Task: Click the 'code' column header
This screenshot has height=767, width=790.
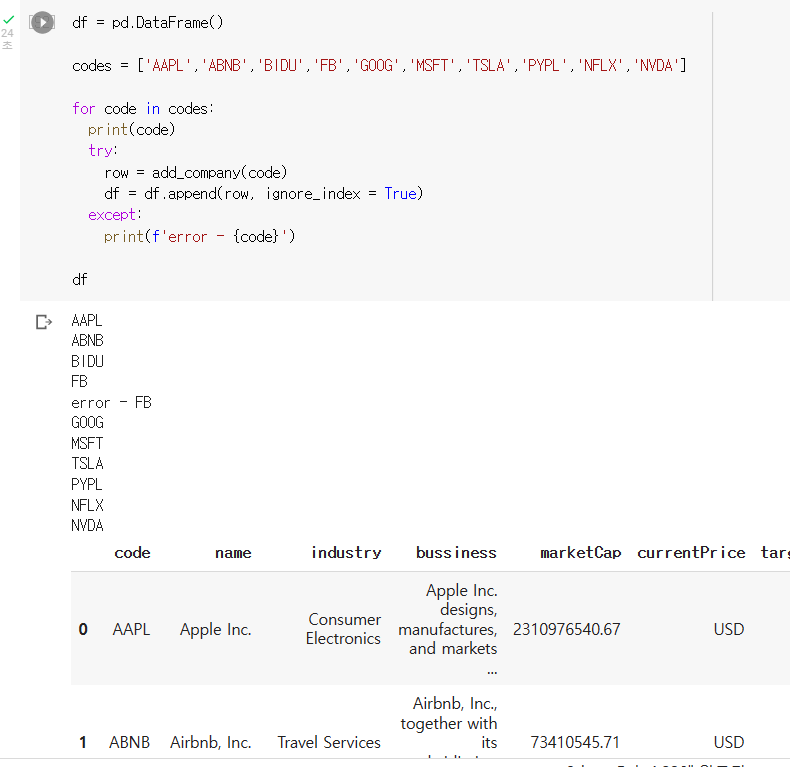Action: (132, 553)
